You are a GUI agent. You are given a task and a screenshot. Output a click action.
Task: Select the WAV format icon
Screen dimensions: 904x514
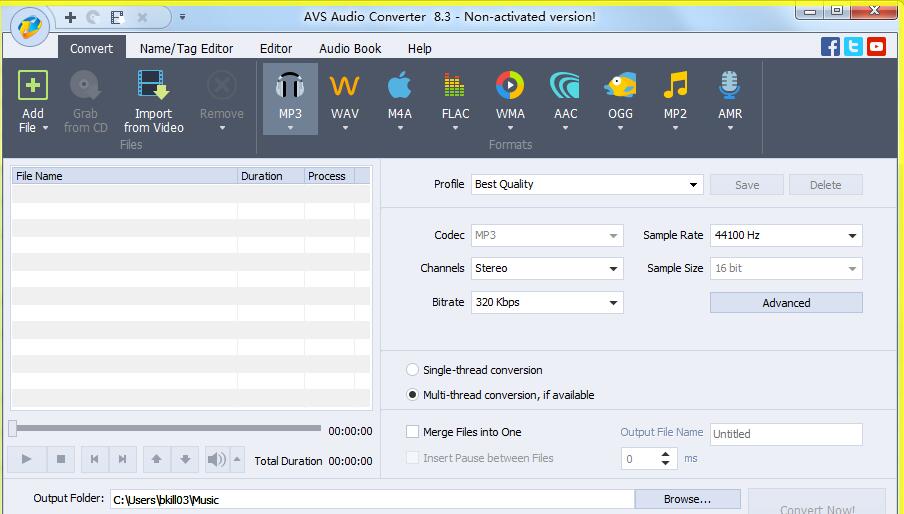(x=345, y=86)
